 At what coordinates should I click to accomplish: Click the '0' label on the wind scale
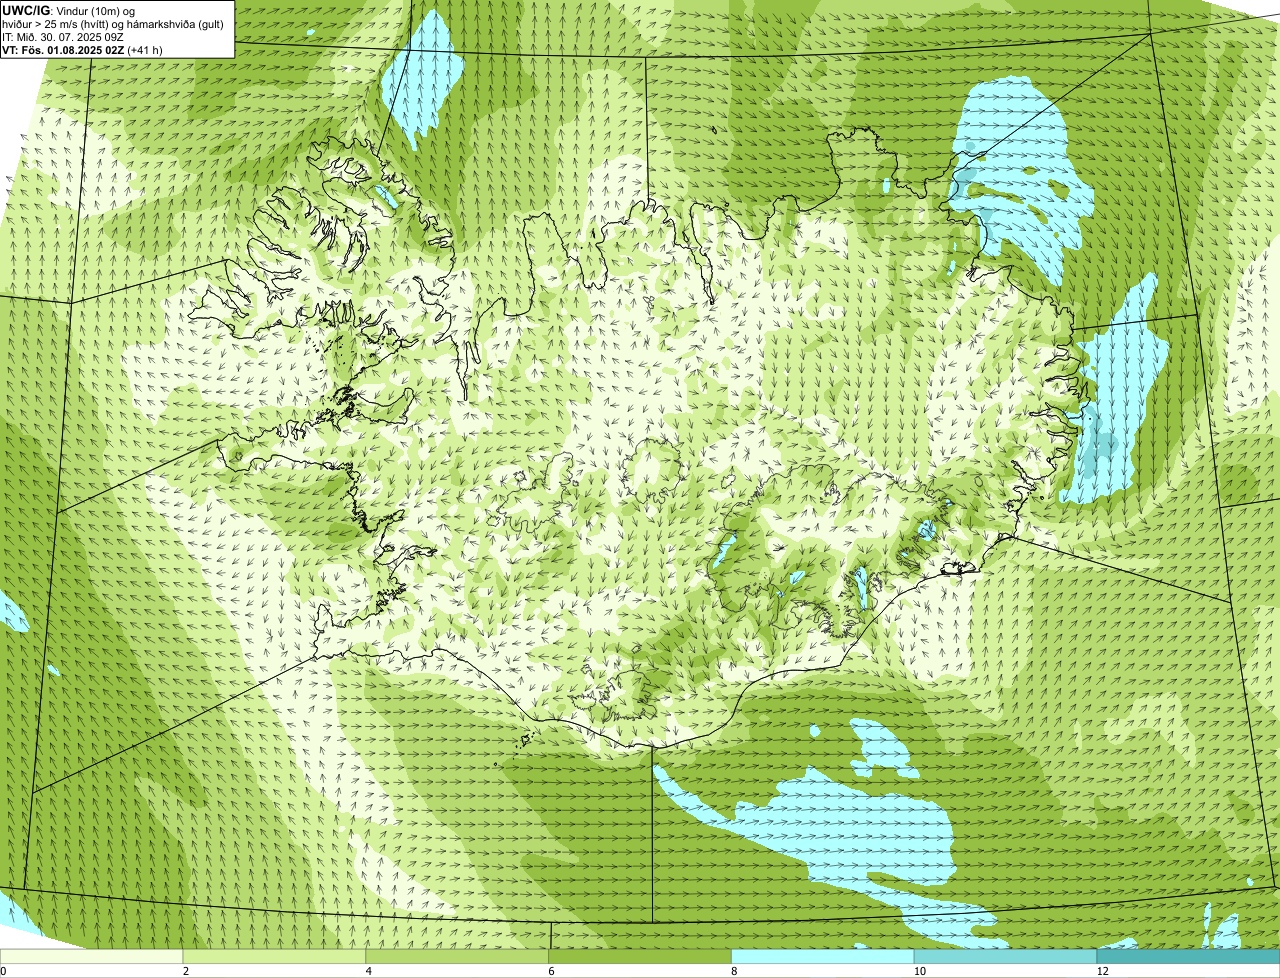click(x=3, y=971)
